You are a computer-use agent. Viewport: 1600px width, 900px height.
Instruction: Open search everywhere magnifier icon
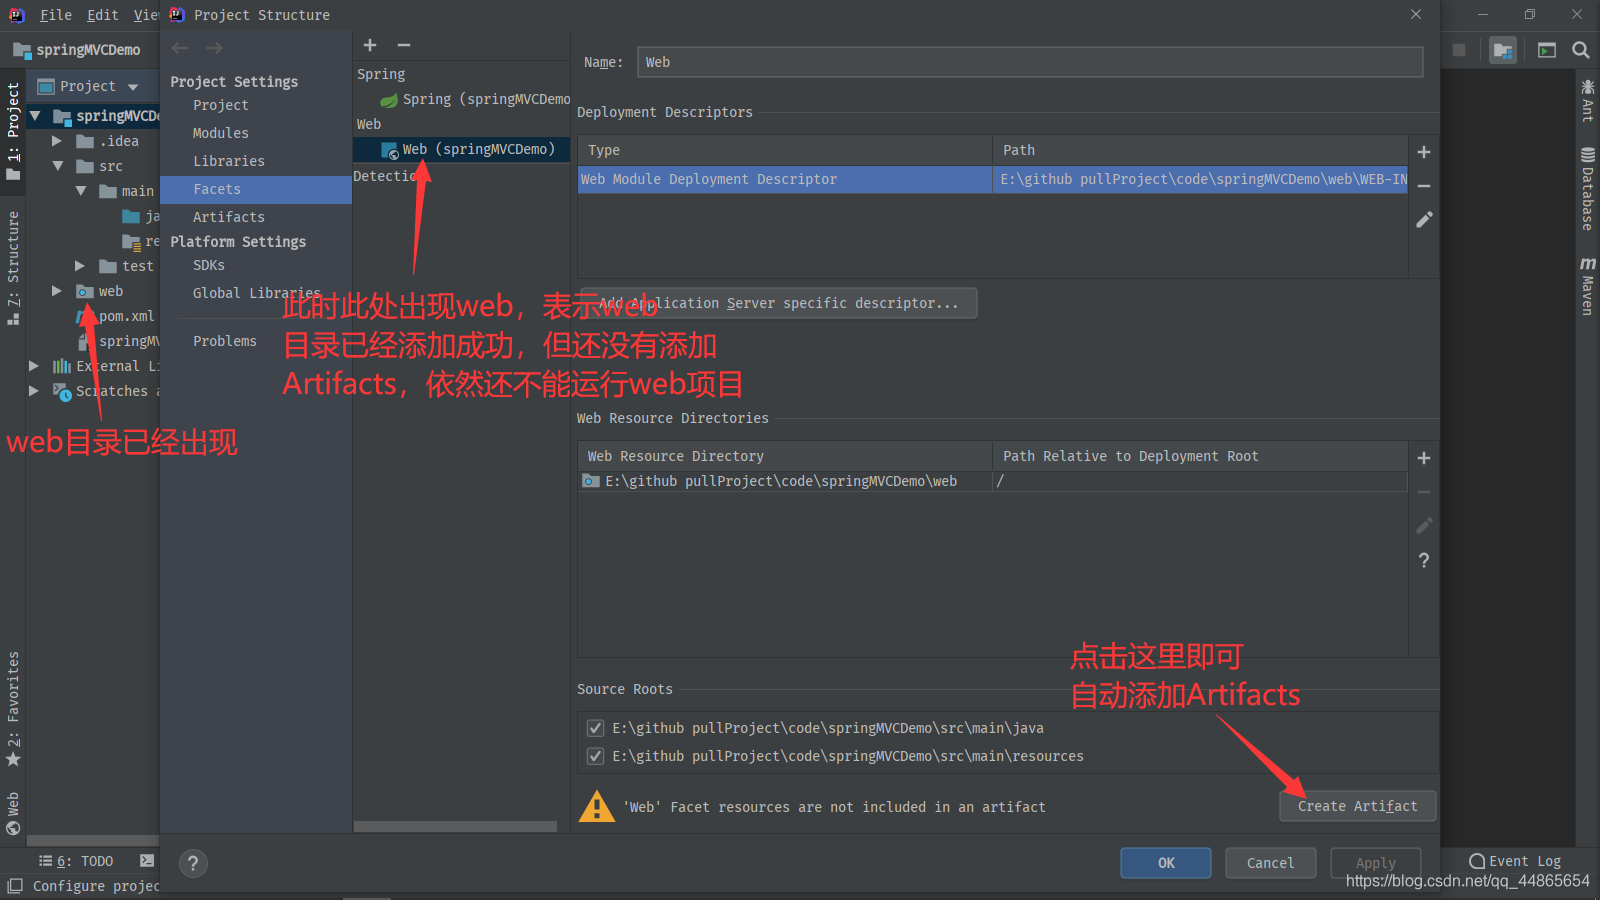[1581, 50]
